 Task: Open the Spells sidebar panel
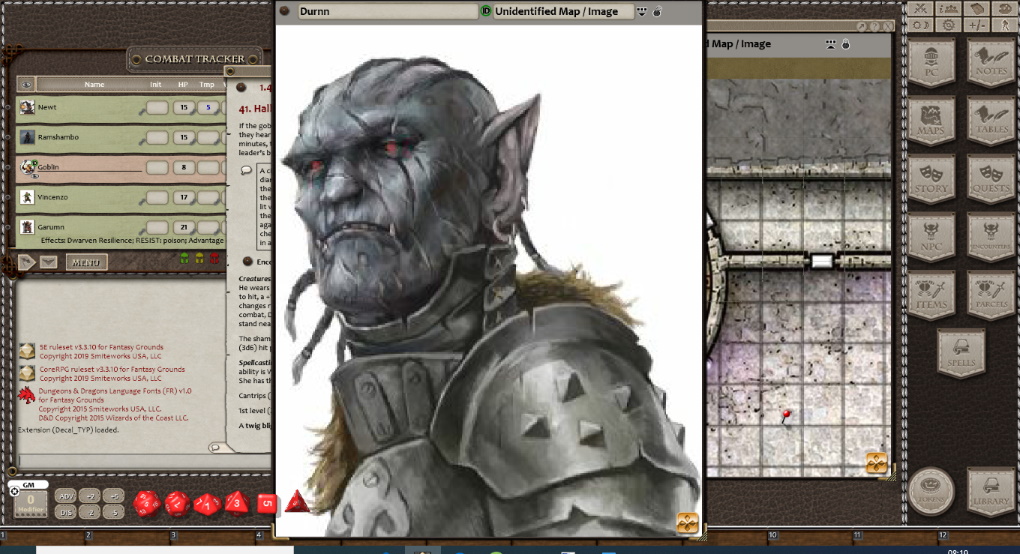pyautogui.click(x=961, y=352)
